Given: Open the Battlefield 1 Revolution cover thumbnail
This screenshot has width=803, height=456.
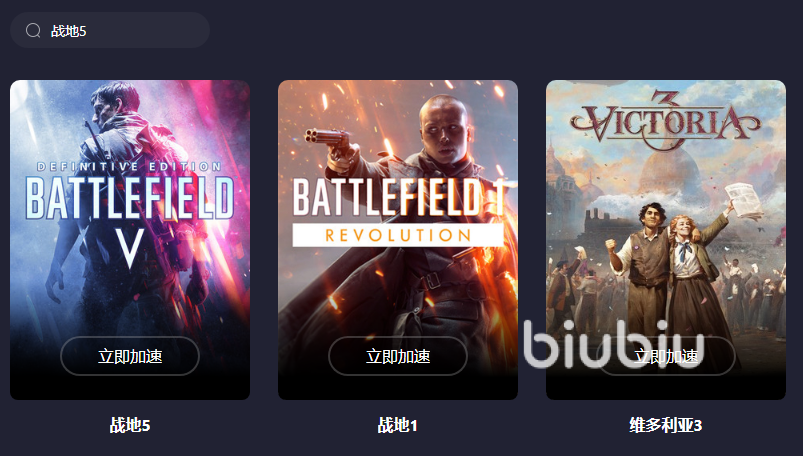Looking at the screenshot, I should click(x=398, y=240).
